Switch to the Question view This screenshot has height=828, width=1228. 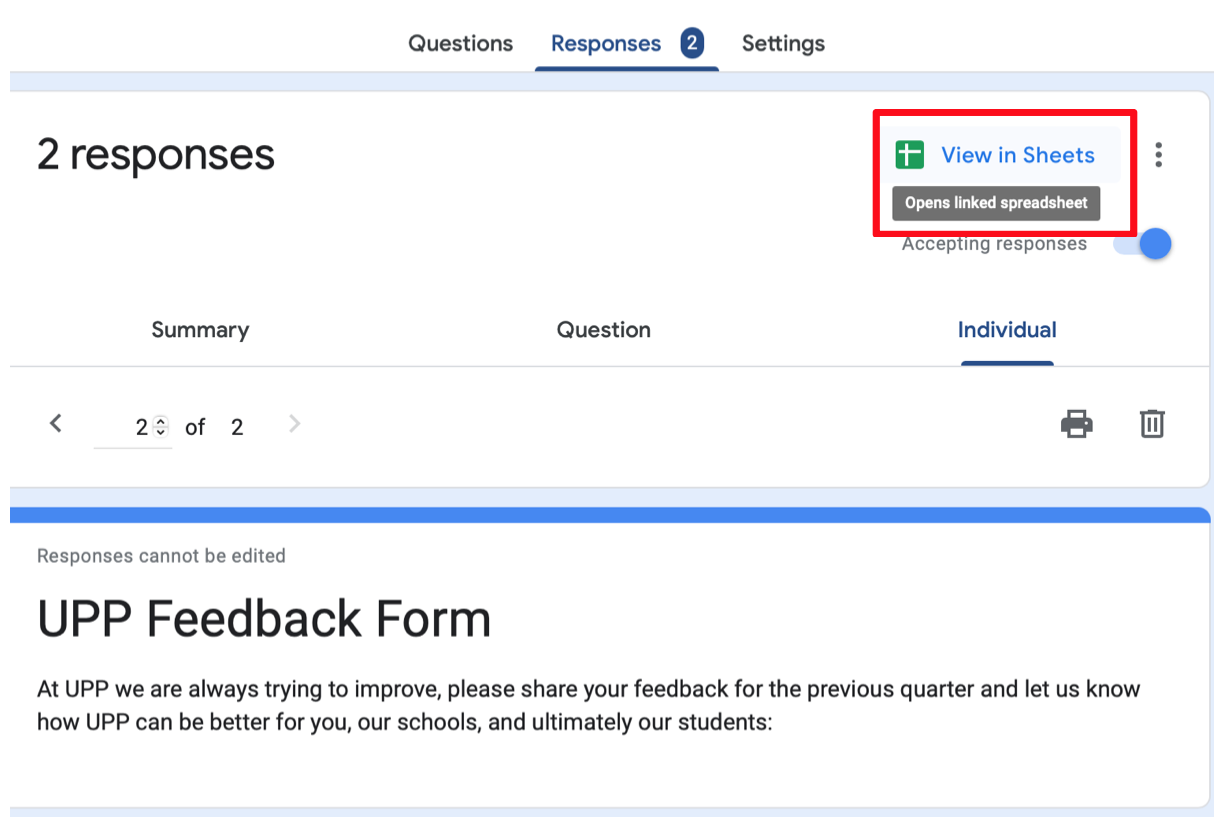click(604, 330)
